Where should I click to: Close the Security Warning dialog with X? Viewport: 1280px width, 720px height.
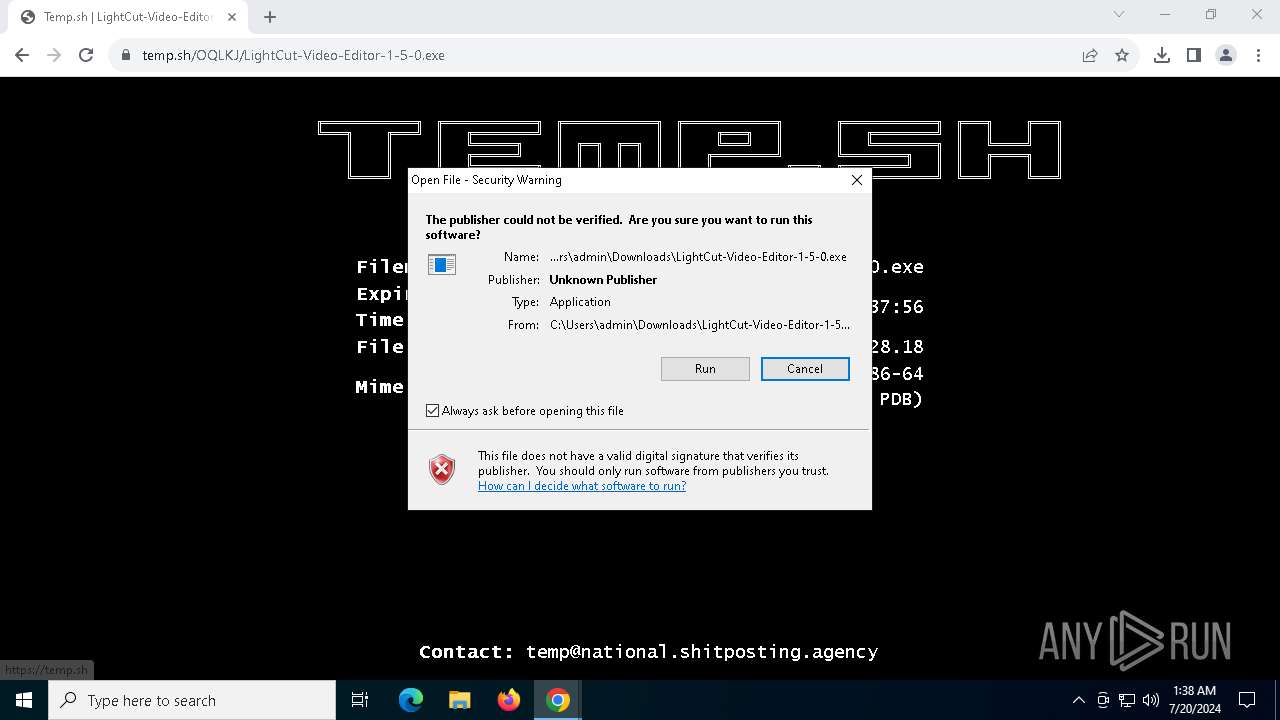[x=856, y=180]
